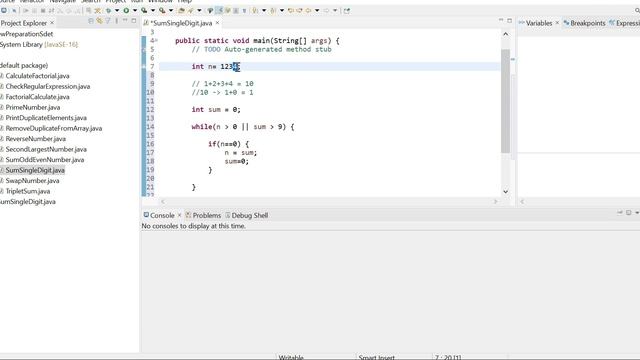Switch to the Breakpoints tab
640x360 pixels.
click(x=584, y=23)
